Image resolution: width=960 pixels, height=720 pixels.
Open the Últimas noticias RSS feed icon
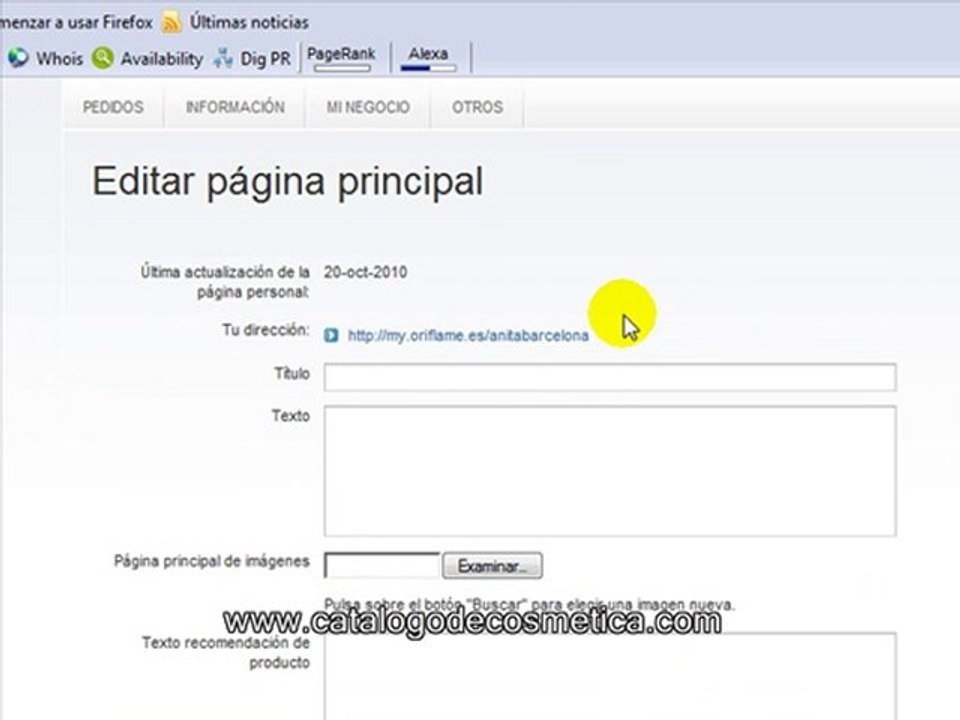[x=171, y=23]
